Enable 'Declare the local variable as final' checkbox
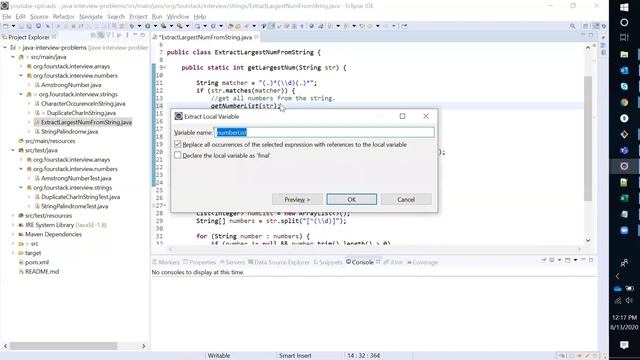The height and width of the screenshot is (360, 640). tap(178, 155)
